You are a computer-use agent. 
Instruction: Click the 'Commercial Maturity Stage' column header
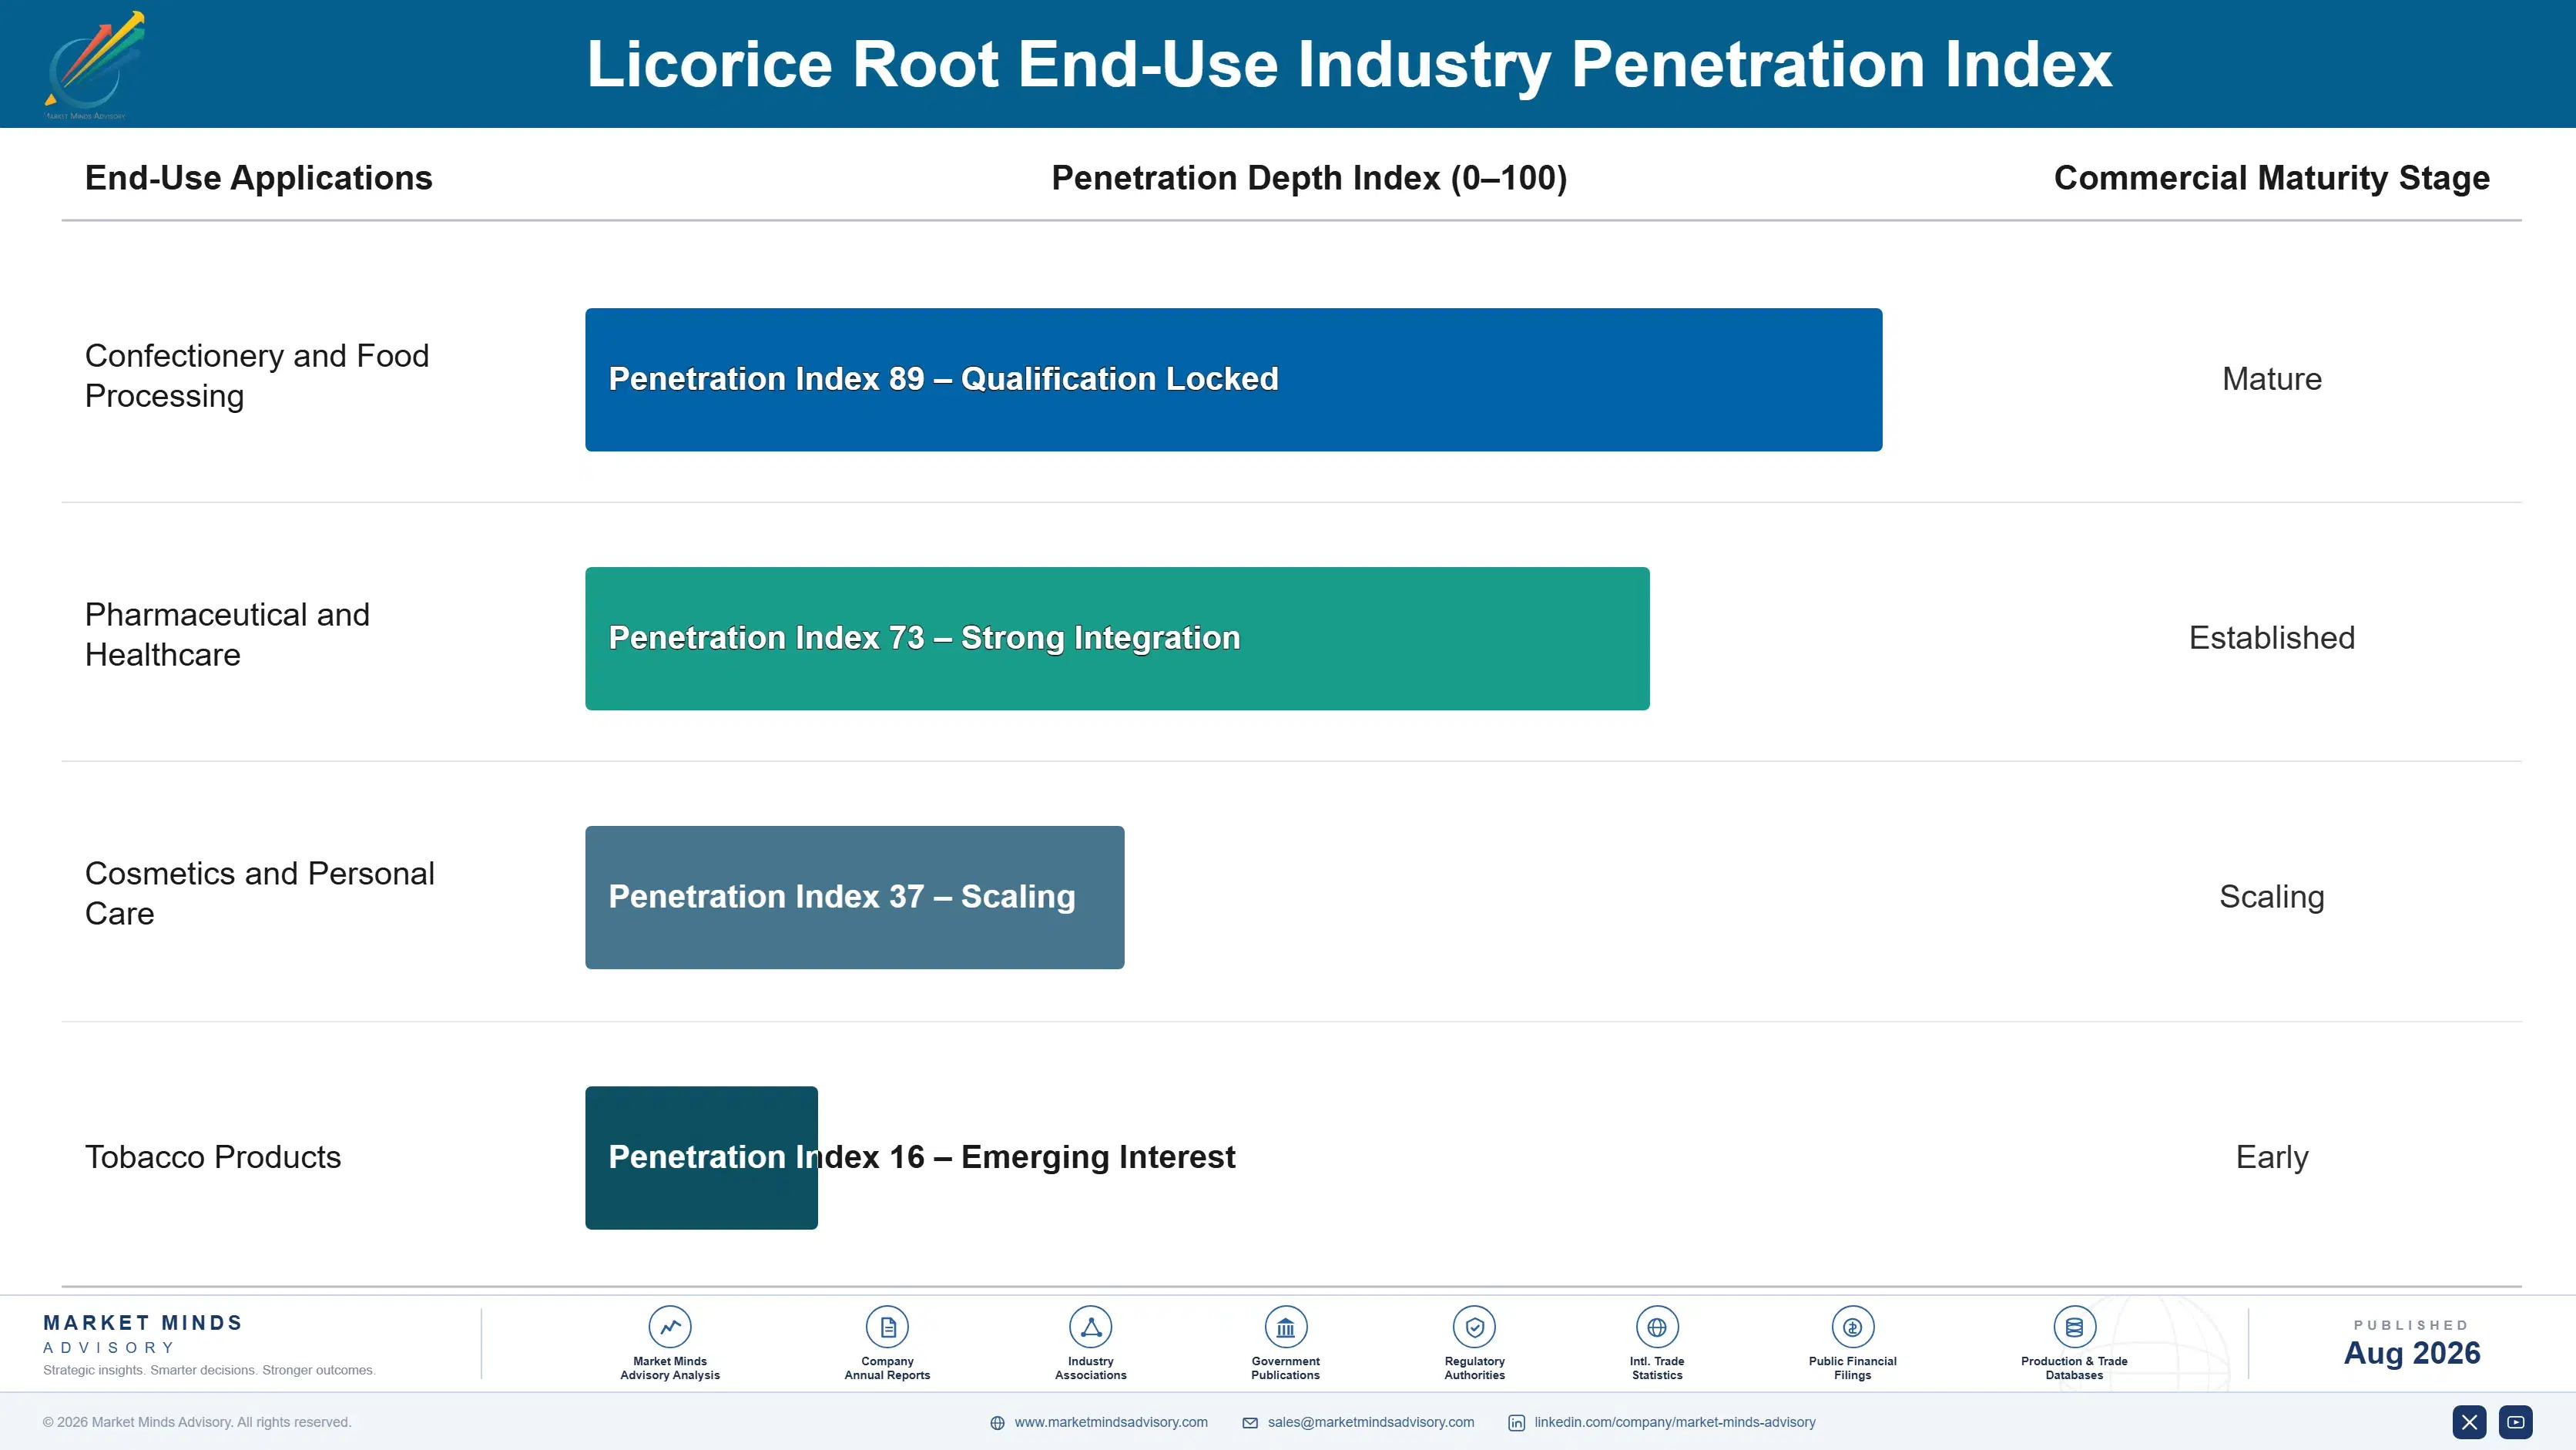(x=2271, y=178)
